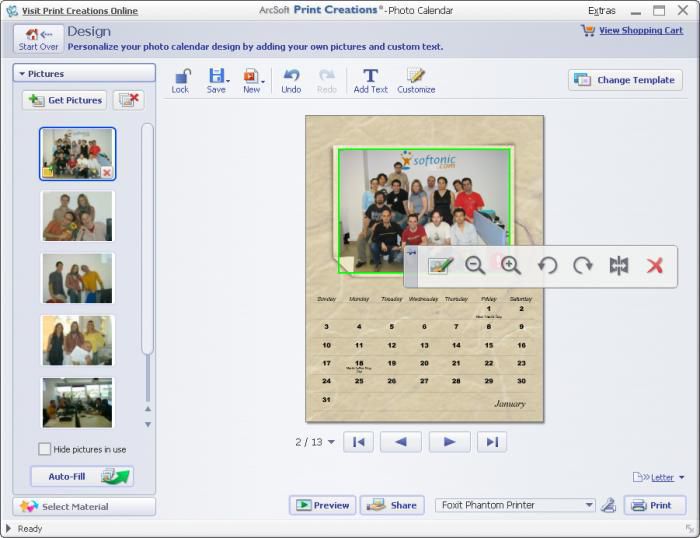Click the Undo arrow icon
The image size is (700, 538).
[x=291, y=80]
